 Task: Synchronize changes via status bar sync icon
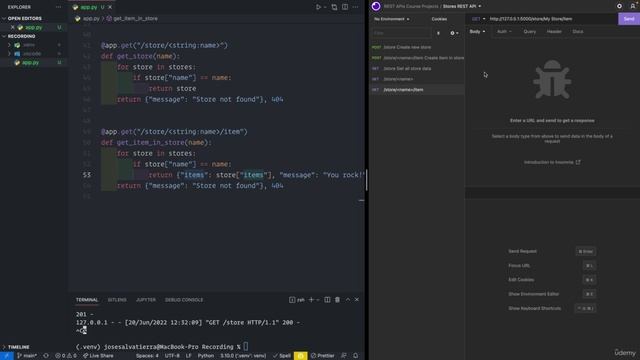[46, 356]
